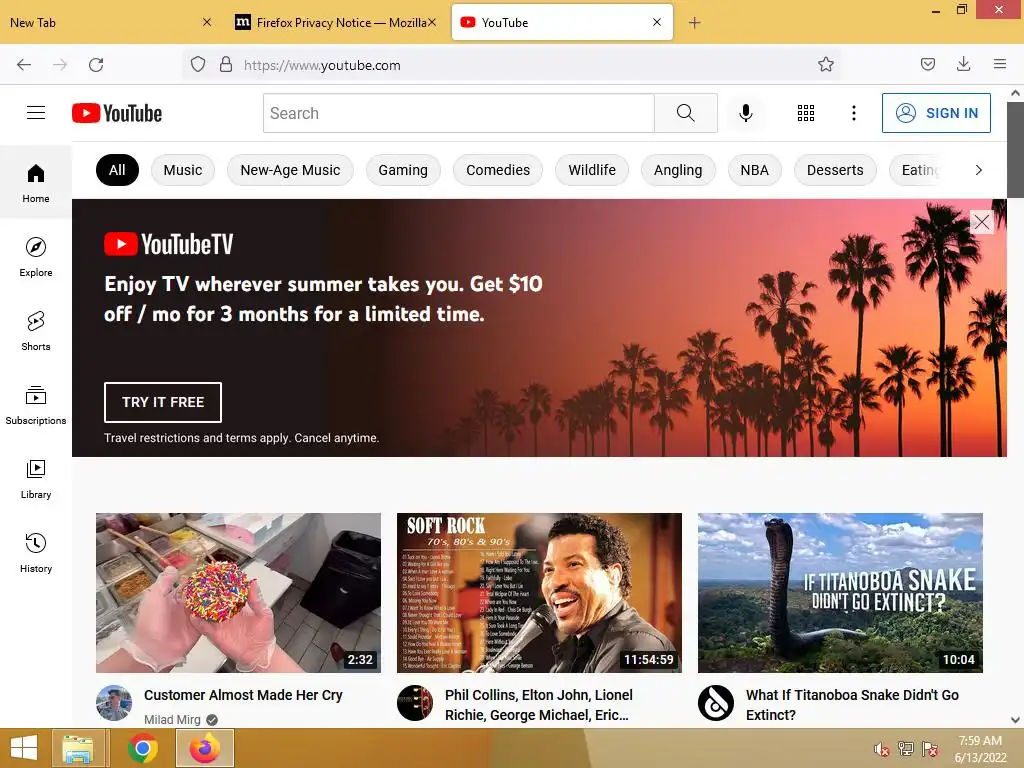Click the muted volume tray icon
This screenshot has width=1024, height=768.
tap(881, 749)
